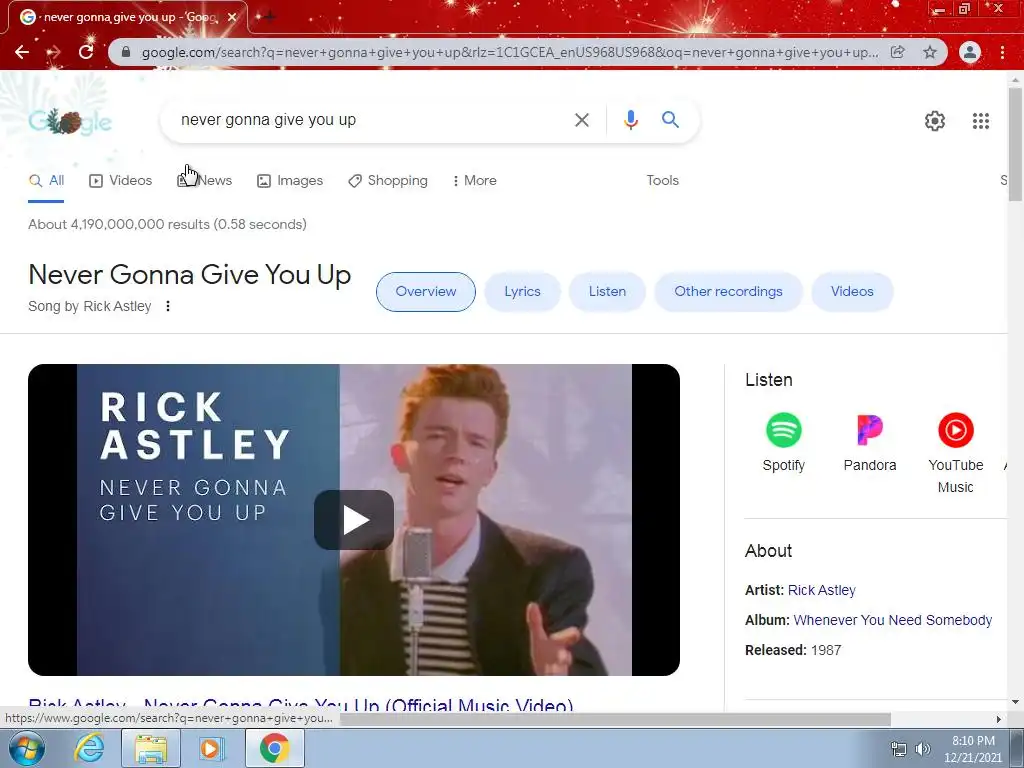Play the Rick Astley video
This screenshot has height=768, width=1024.
354,520
